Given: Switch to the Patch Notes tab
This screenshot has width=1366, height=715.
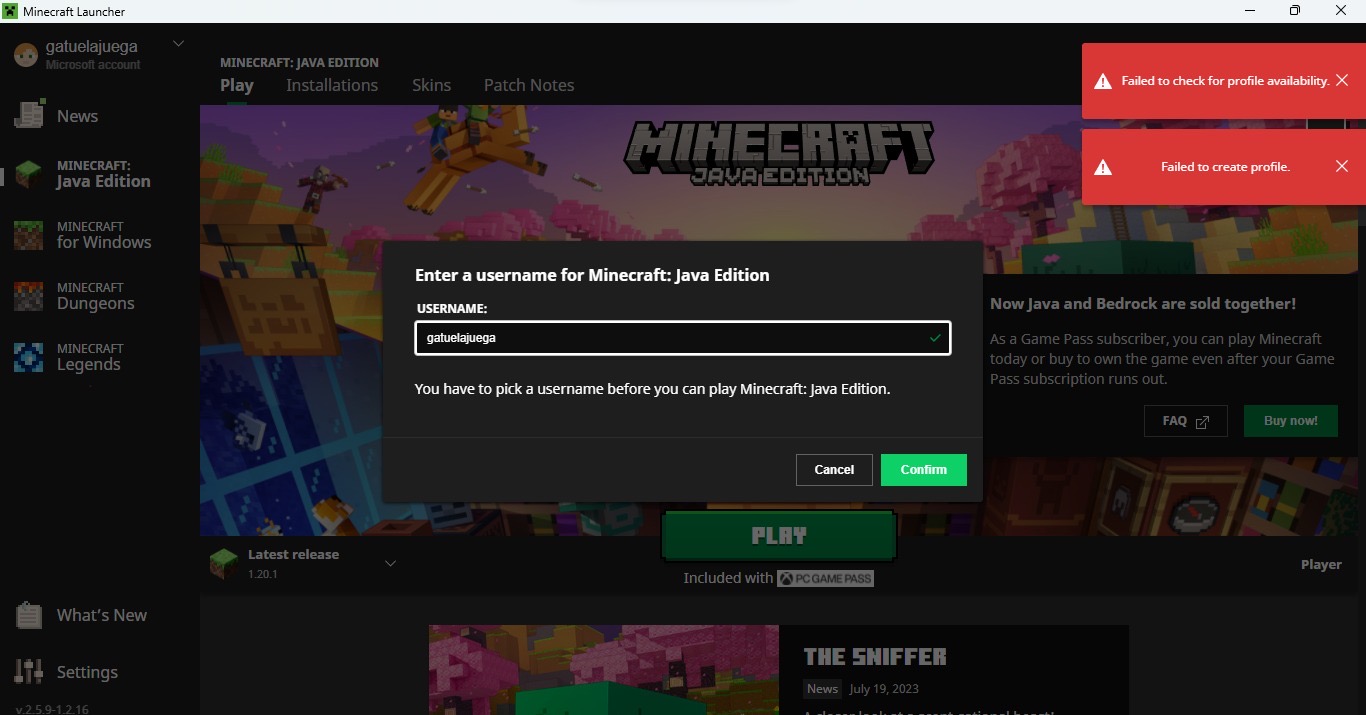Looking at the screenshot, I should pyautogui.click(x=529, y=85).
